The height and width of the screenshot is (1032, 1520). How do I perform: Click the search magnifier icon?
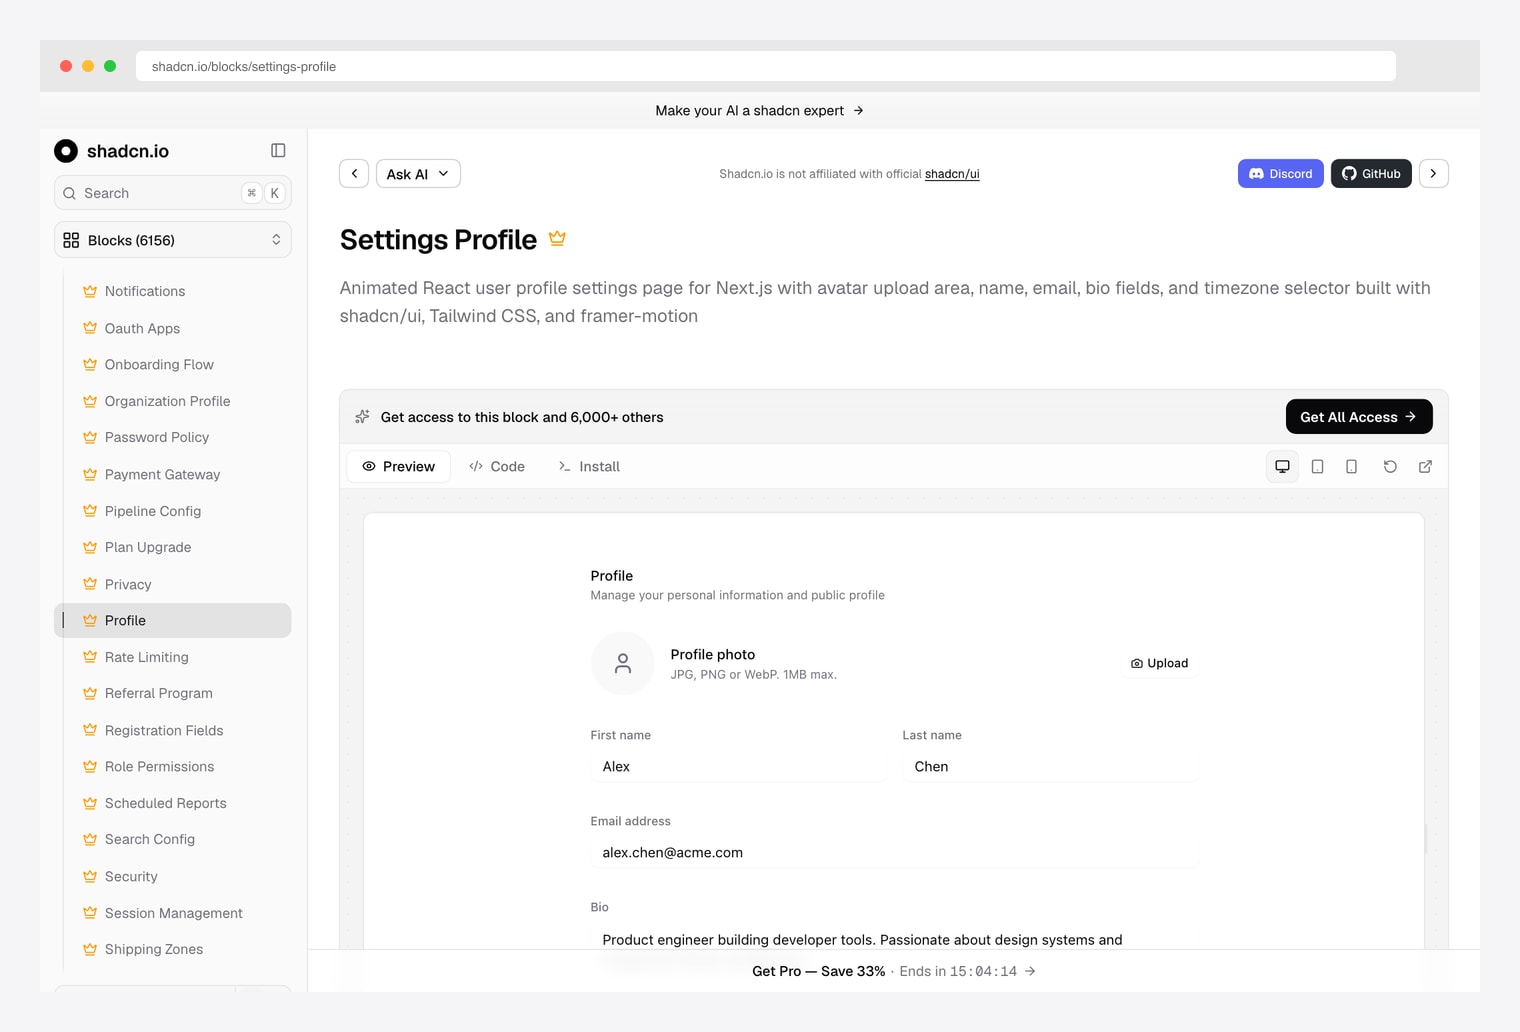tap(70, 193)
